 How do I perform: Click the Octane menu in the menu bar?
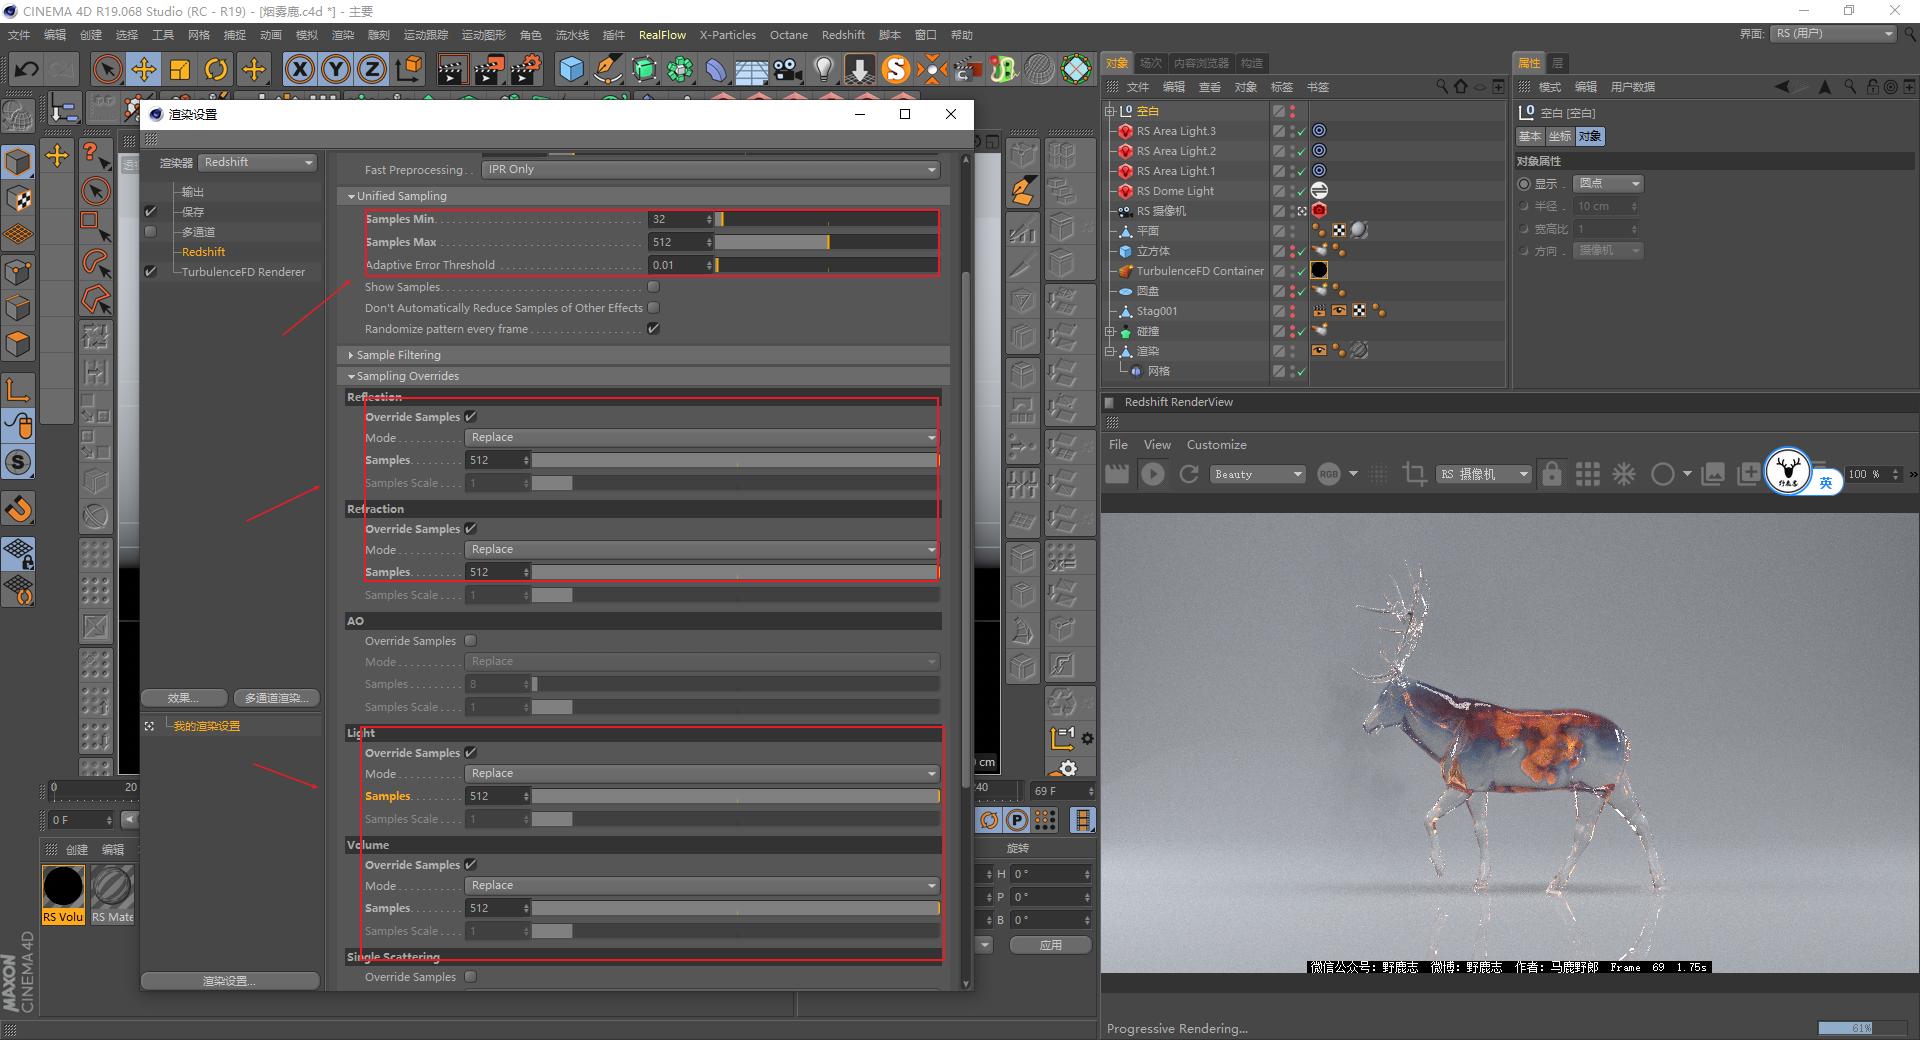[788, 34]
